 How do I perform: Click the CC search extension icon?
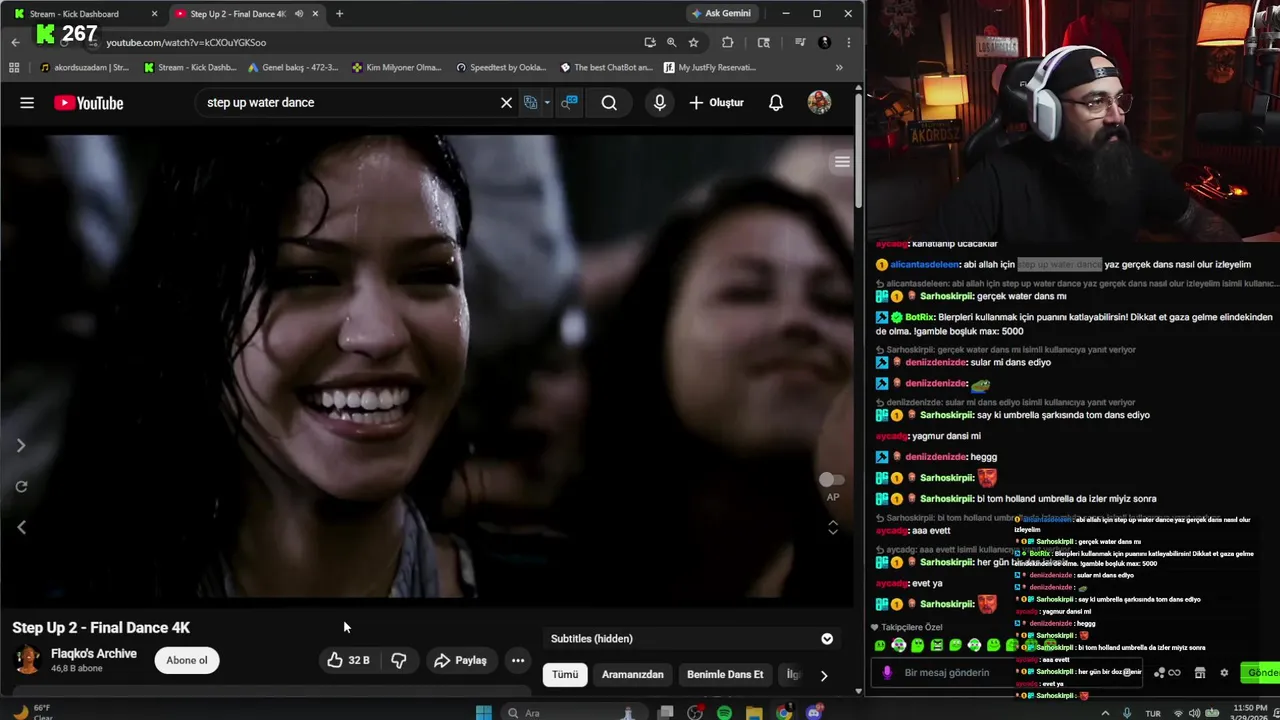click(569, 102)
